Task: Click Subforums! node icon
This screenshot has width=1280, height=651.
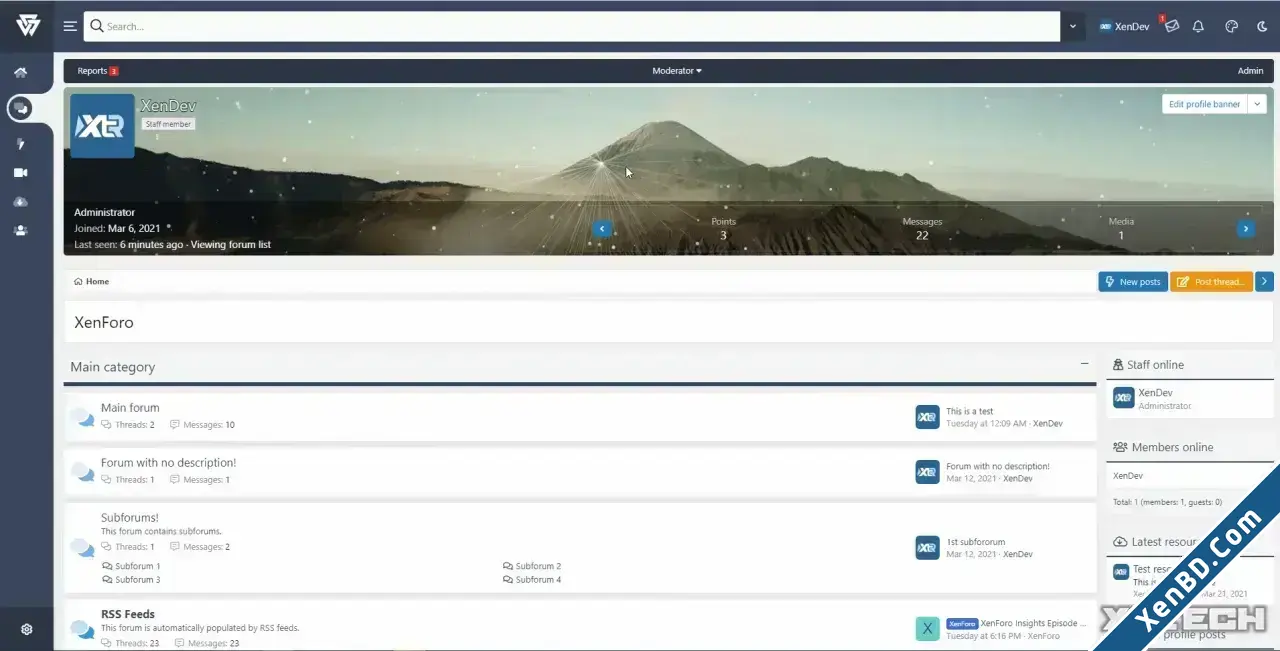Action: click(x=82, y=547)
